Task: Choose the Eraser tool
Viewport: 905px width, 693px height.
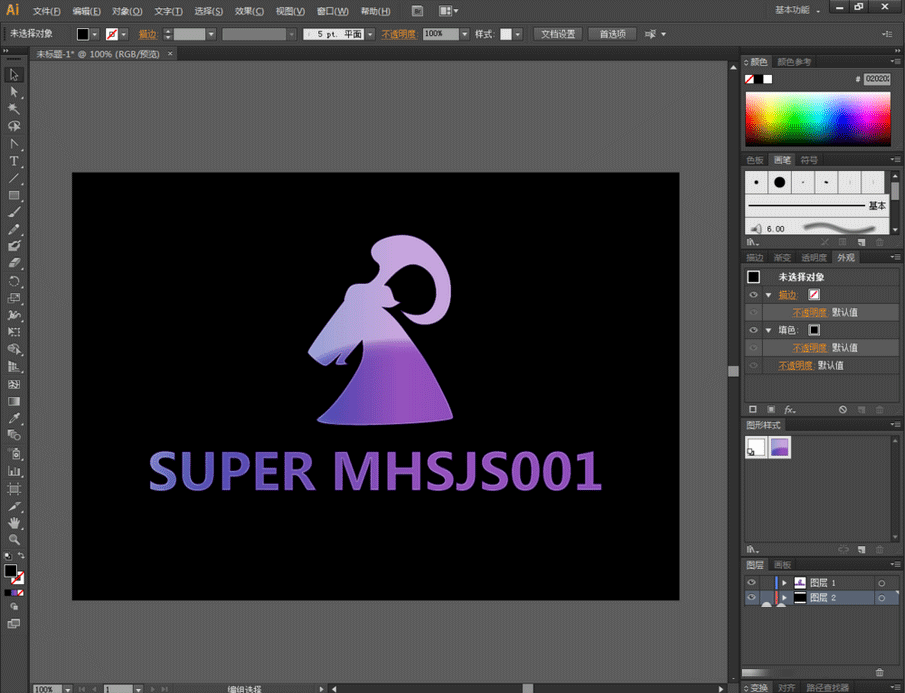Action: point(14,263)
